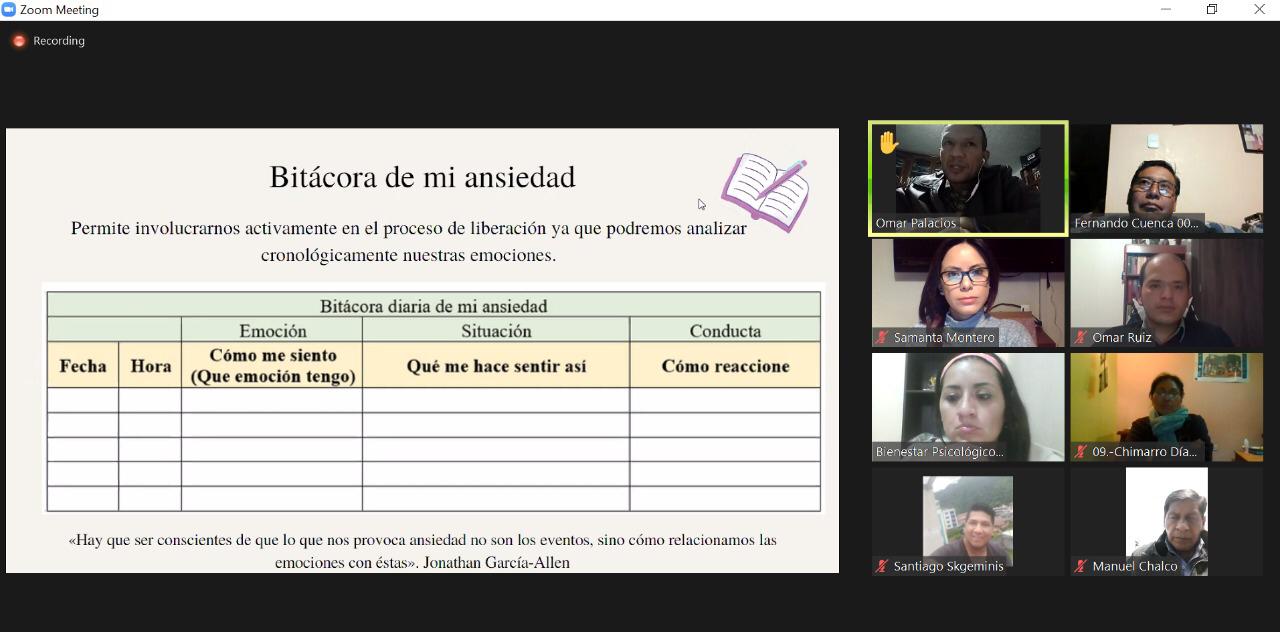
Task: Click the "Fernando Cuenca 00..." name label
Action: pyautogui.click(x=1136, y=224)
